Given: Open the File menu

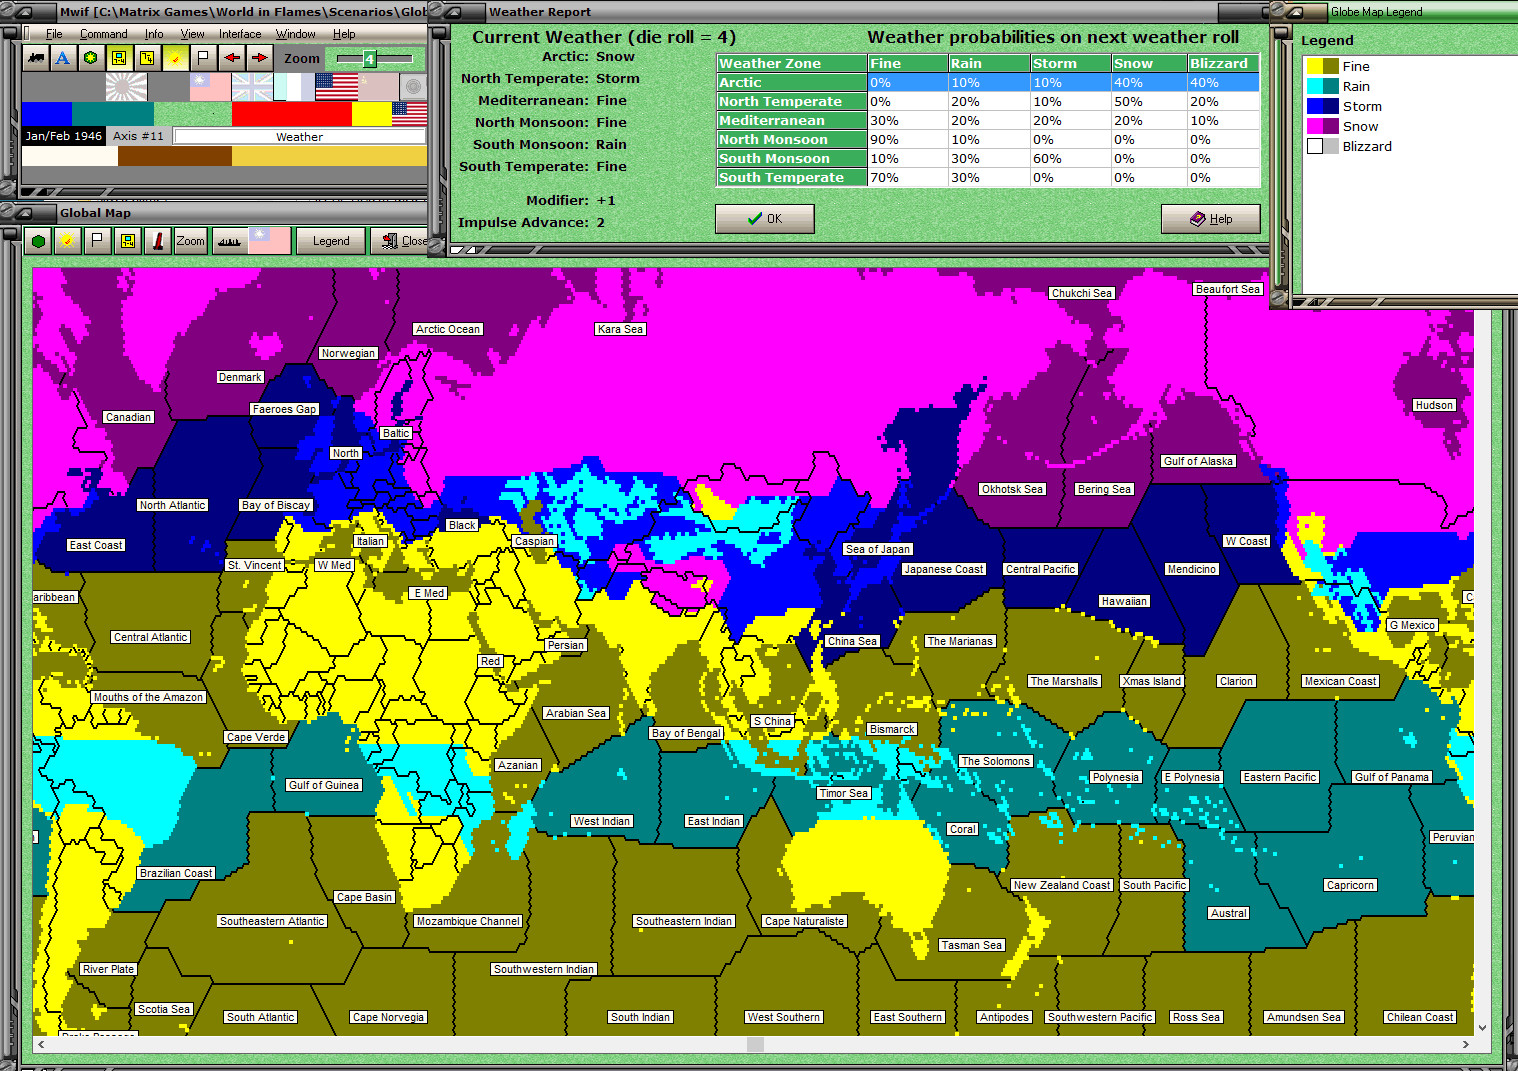Looking at the screenshot, I should point(54,34).
